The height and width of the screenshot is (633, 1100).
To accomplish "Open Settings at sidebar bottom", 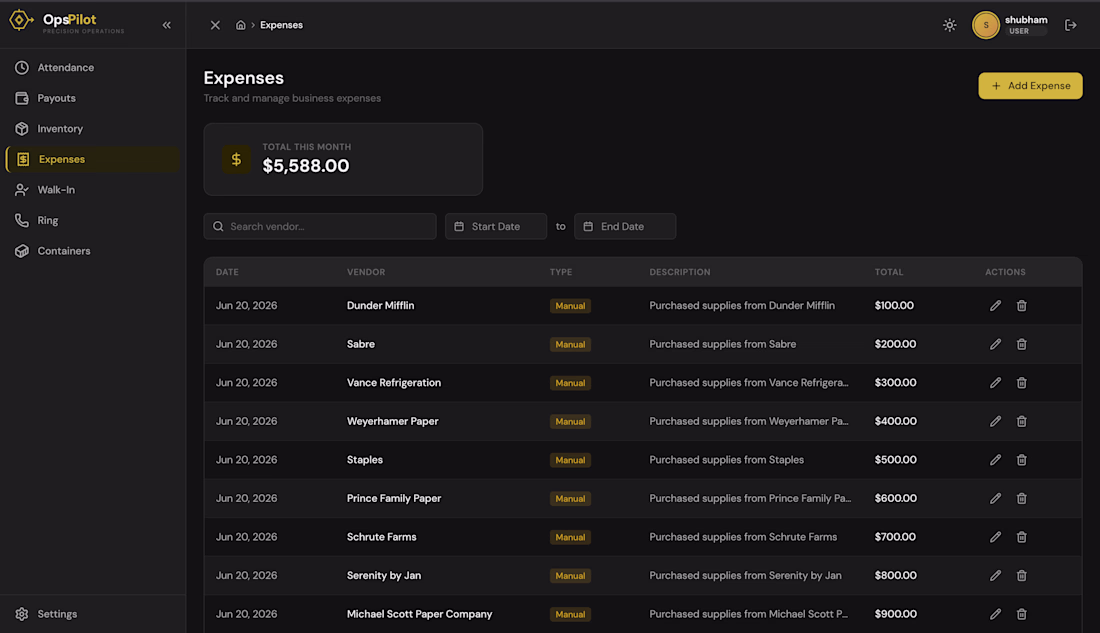I will [93, 614].
